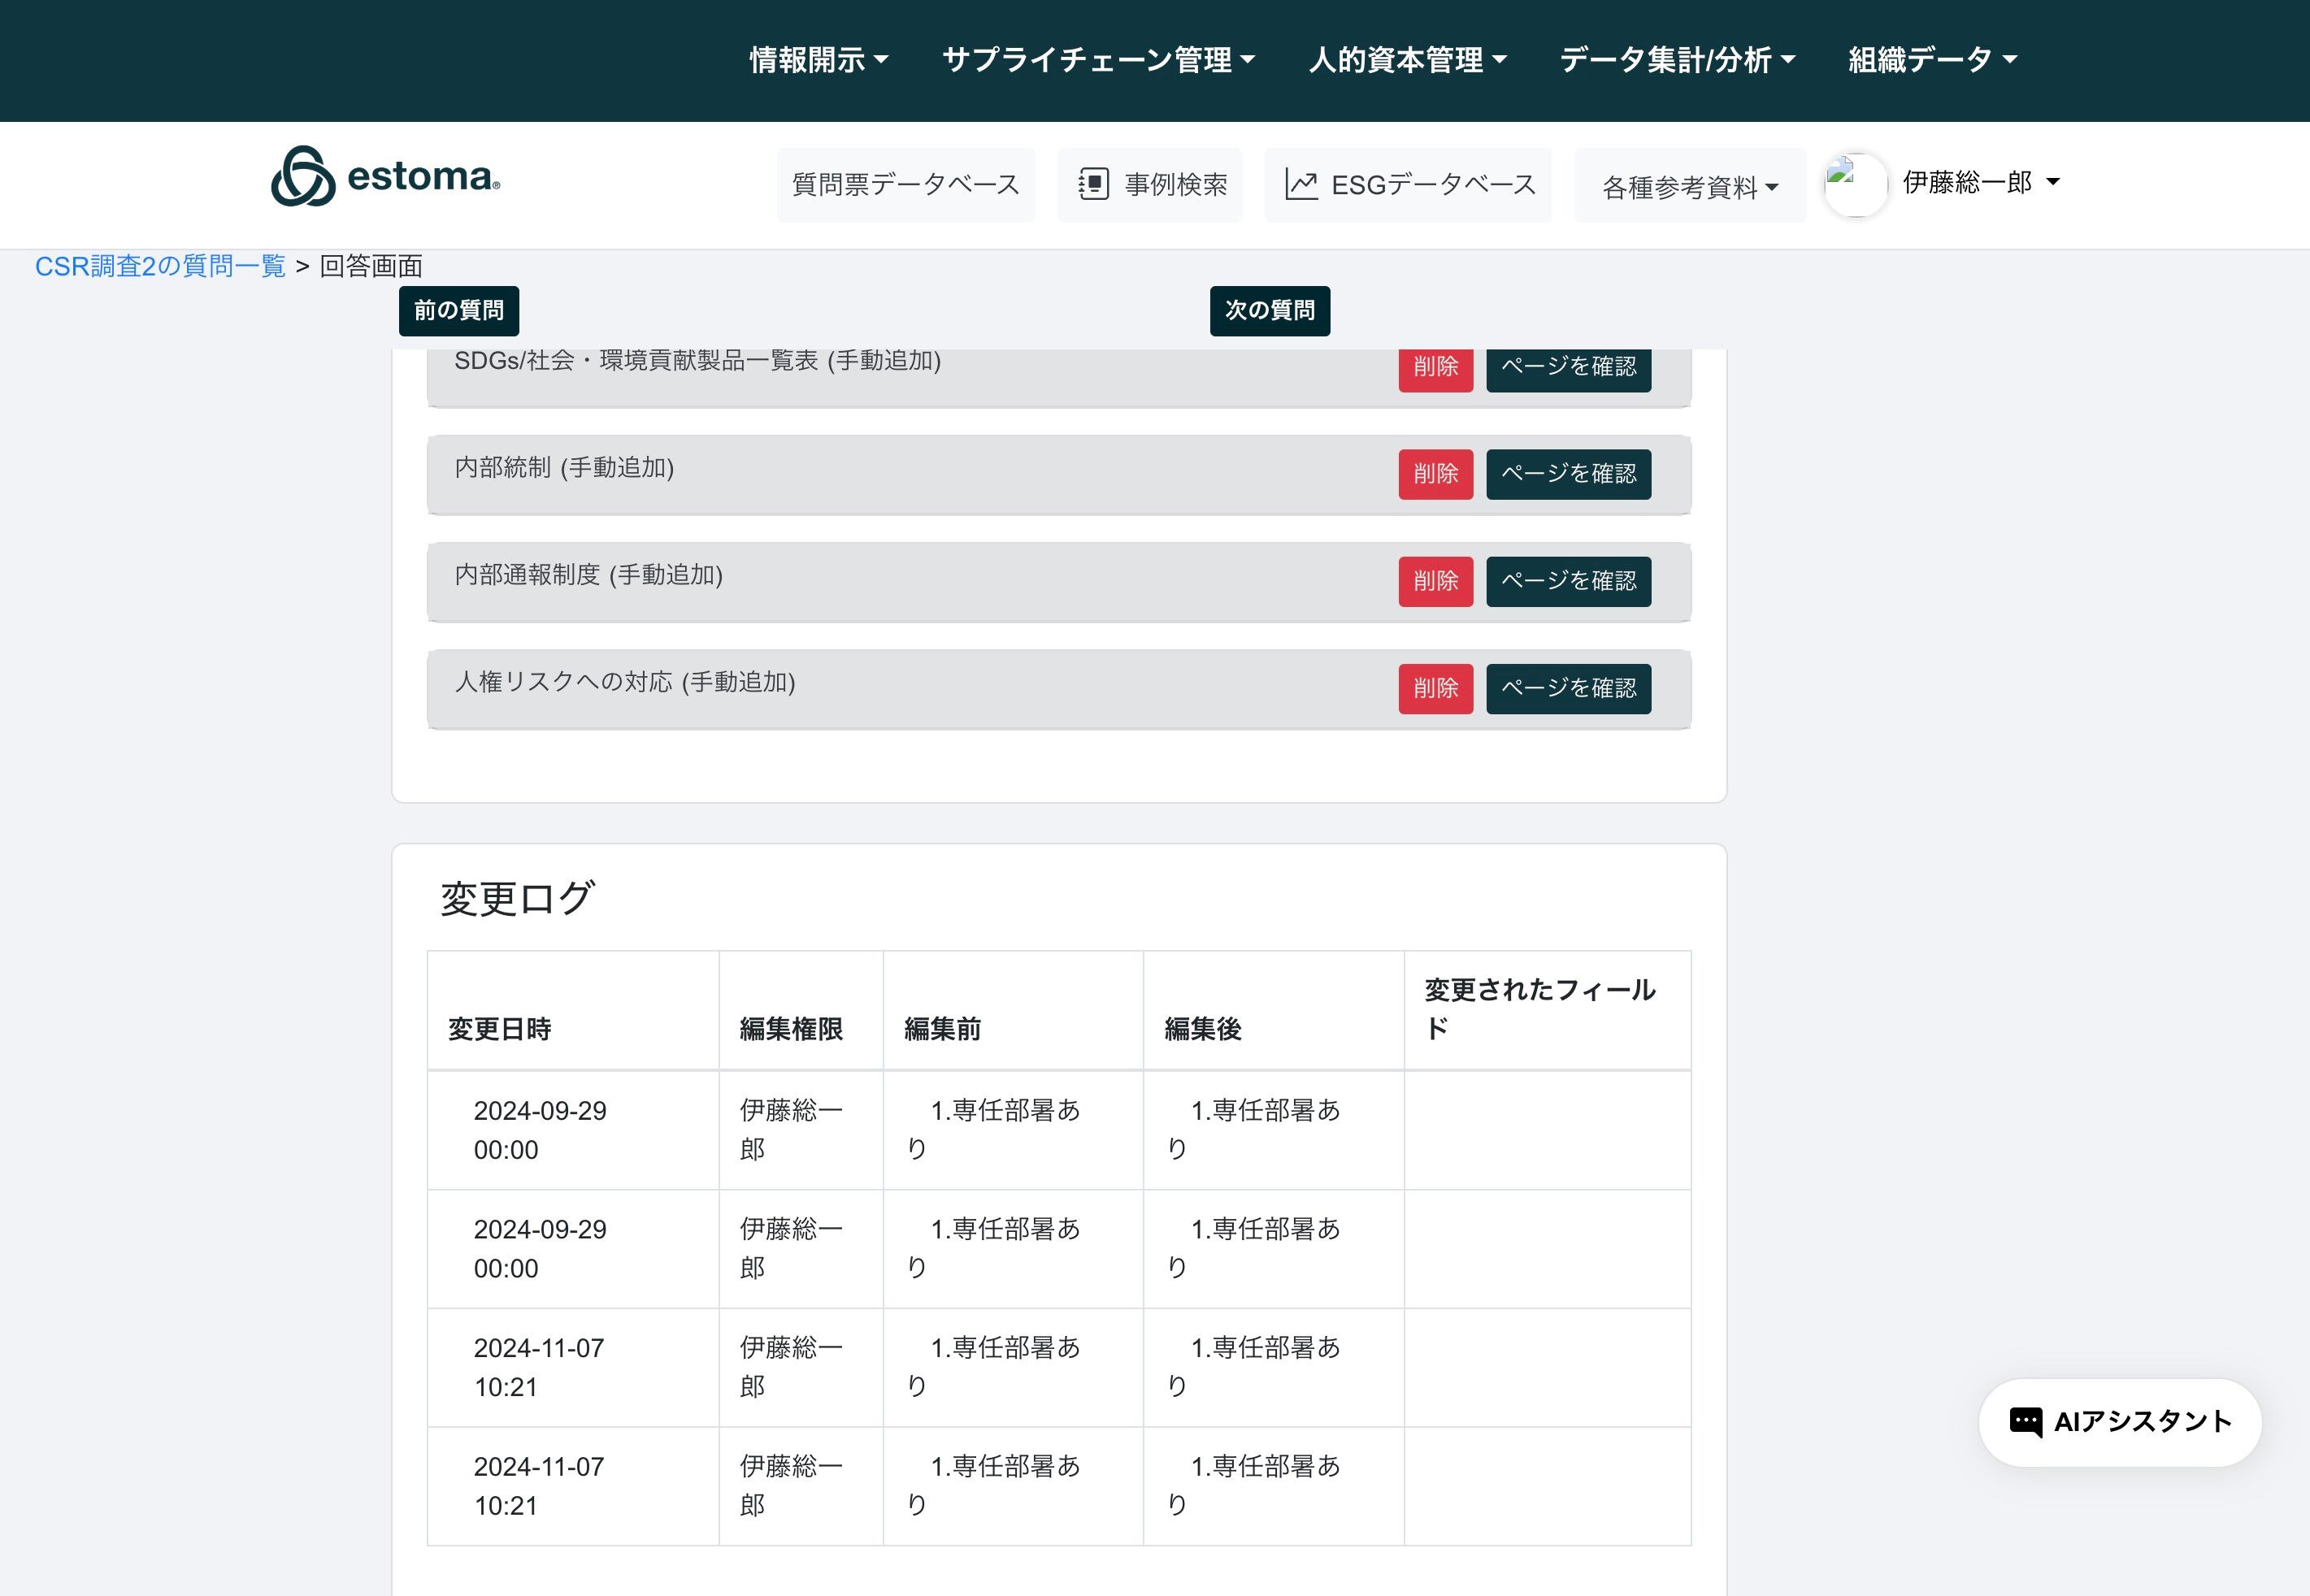Open 質問票データベース
Screen dimensions: 2310x1596
coord(905,184)
